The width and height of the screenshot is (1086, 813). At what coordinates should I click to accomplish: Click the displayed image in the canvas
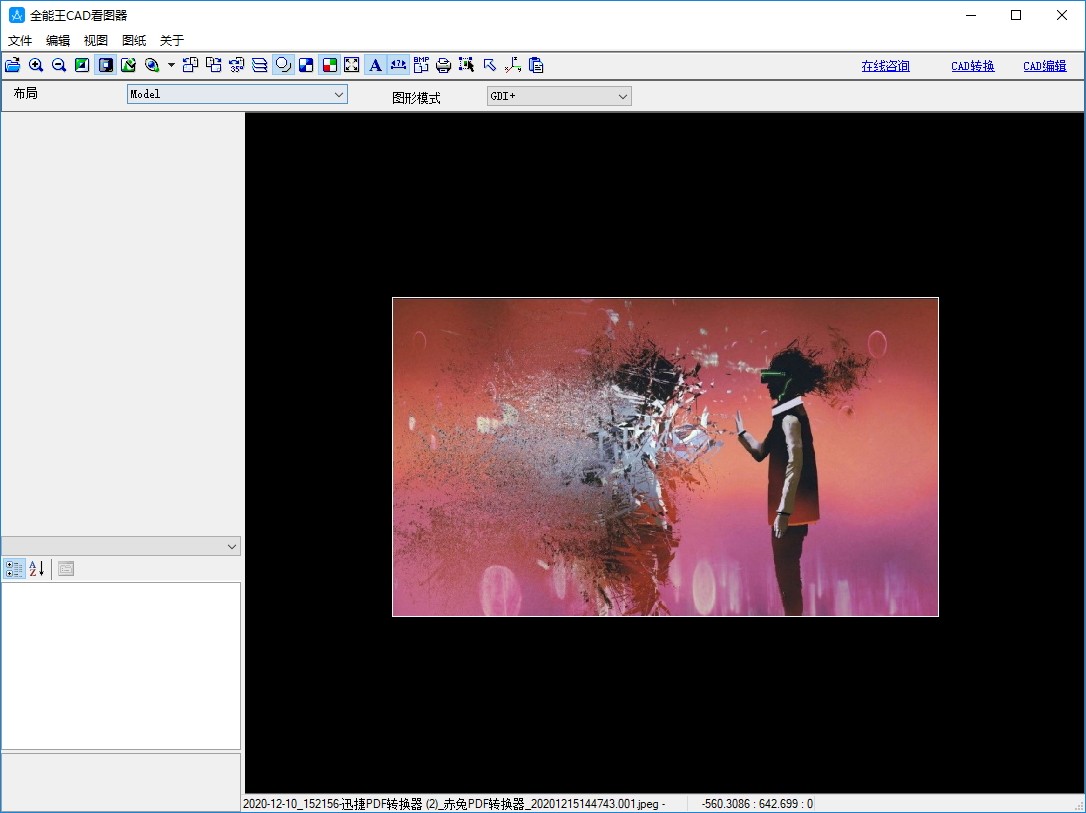[x=665, y=457]
